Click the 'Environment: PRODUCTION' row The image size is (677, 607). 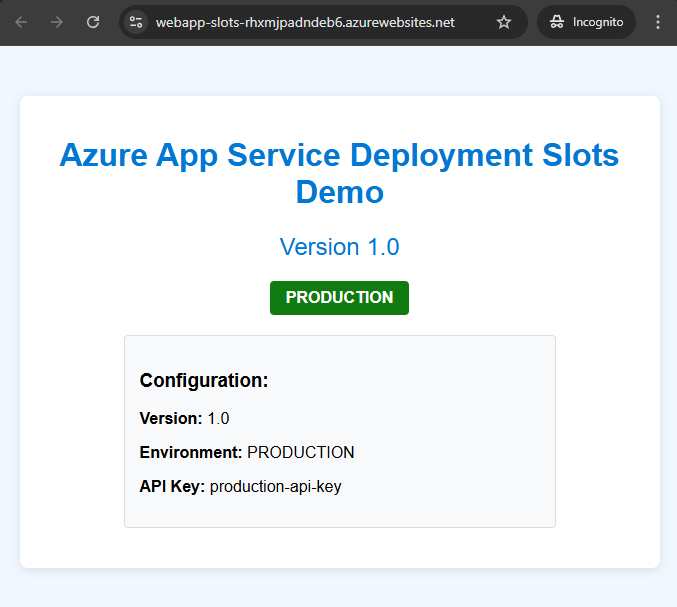(x=247, y=452)
